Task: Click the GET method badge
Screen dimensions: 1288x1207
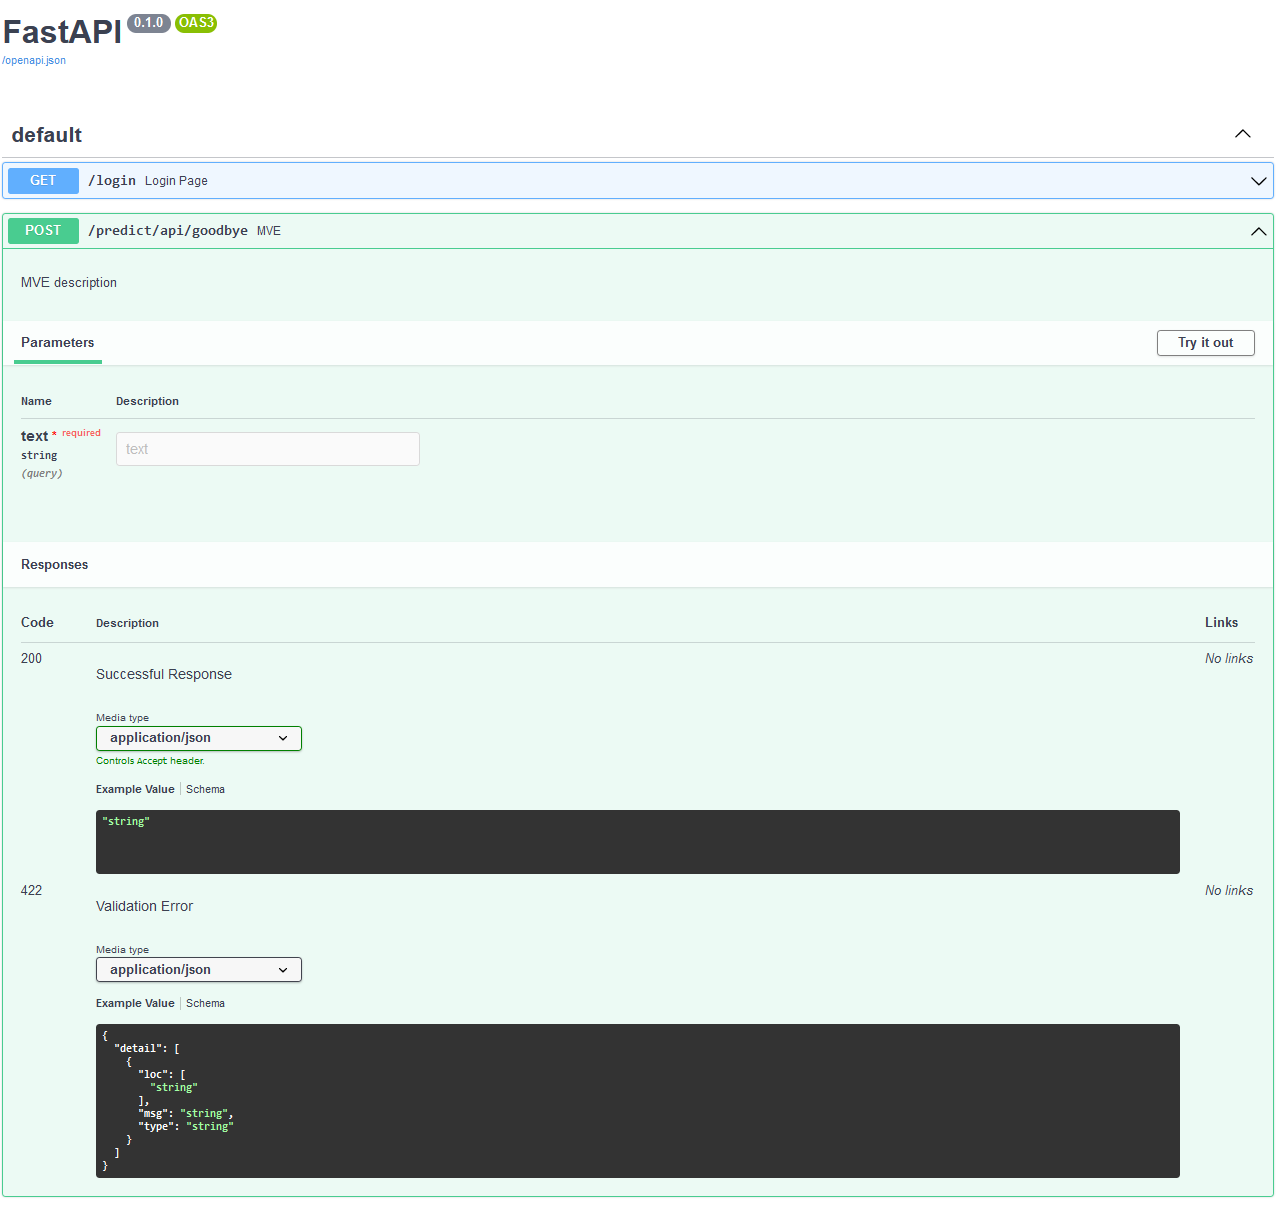Action: pos(43,181)
